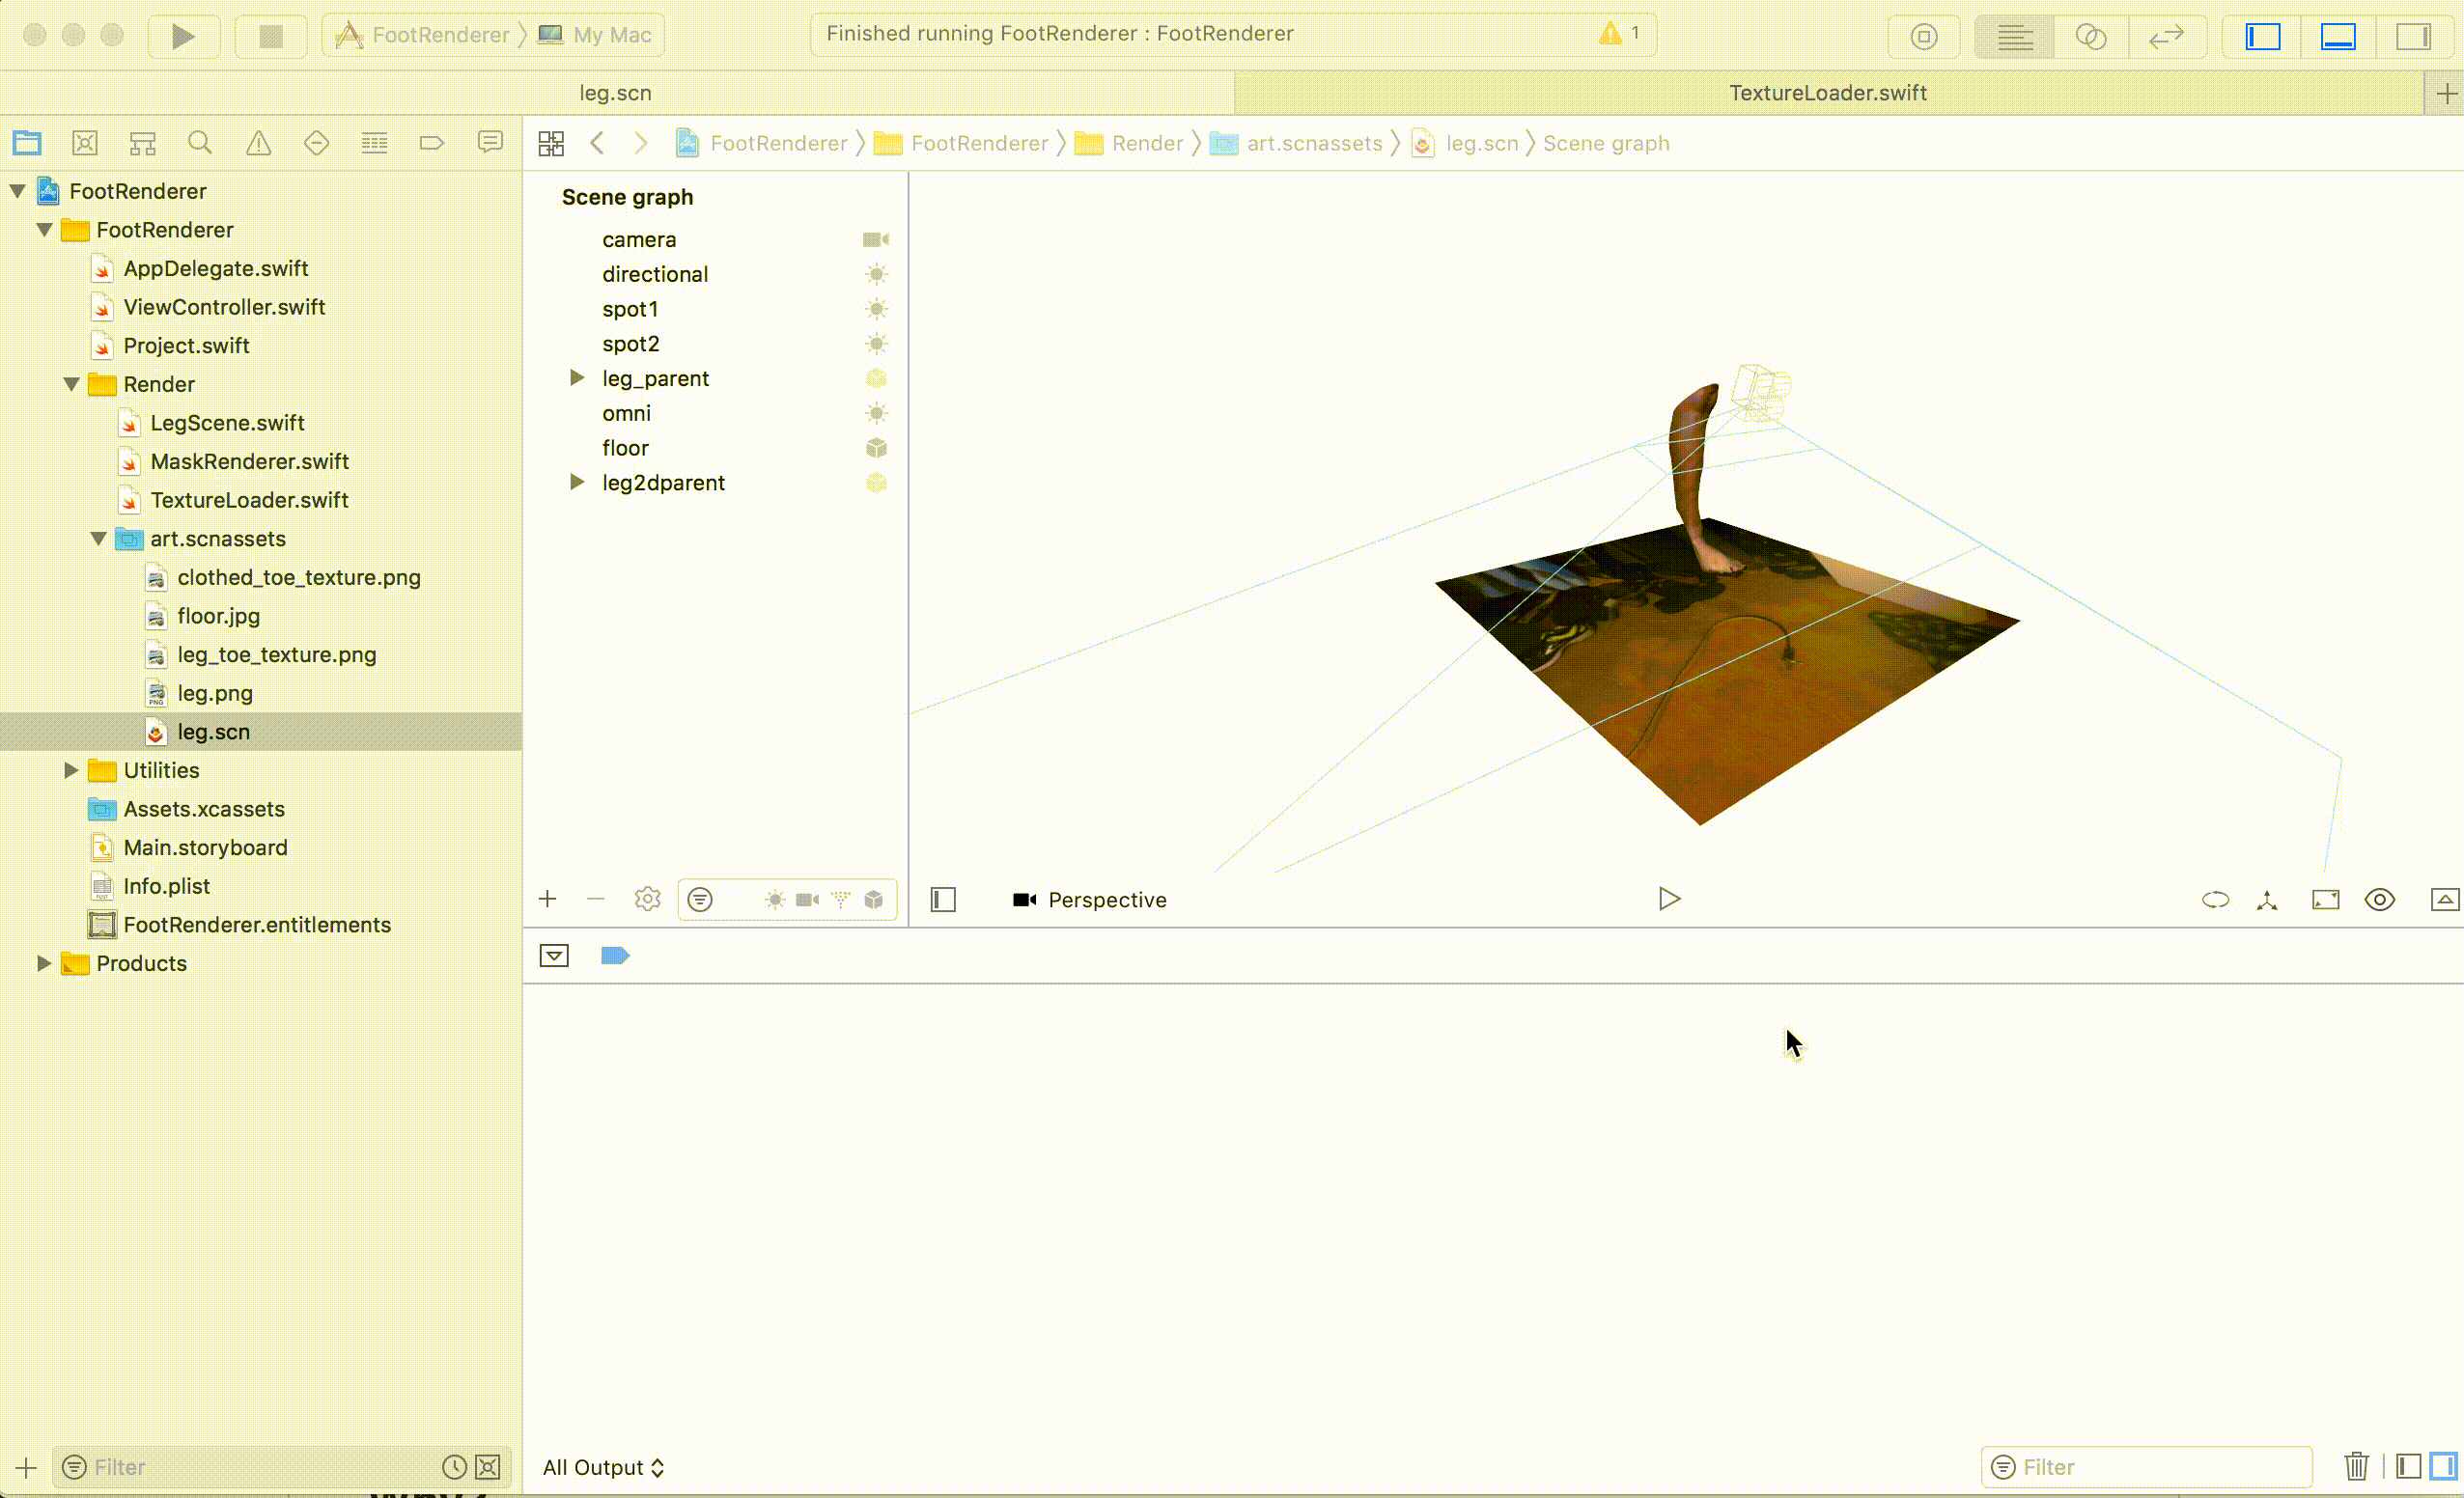Open the Find navigator (magnifier icon)

click(x=200, y=143)
